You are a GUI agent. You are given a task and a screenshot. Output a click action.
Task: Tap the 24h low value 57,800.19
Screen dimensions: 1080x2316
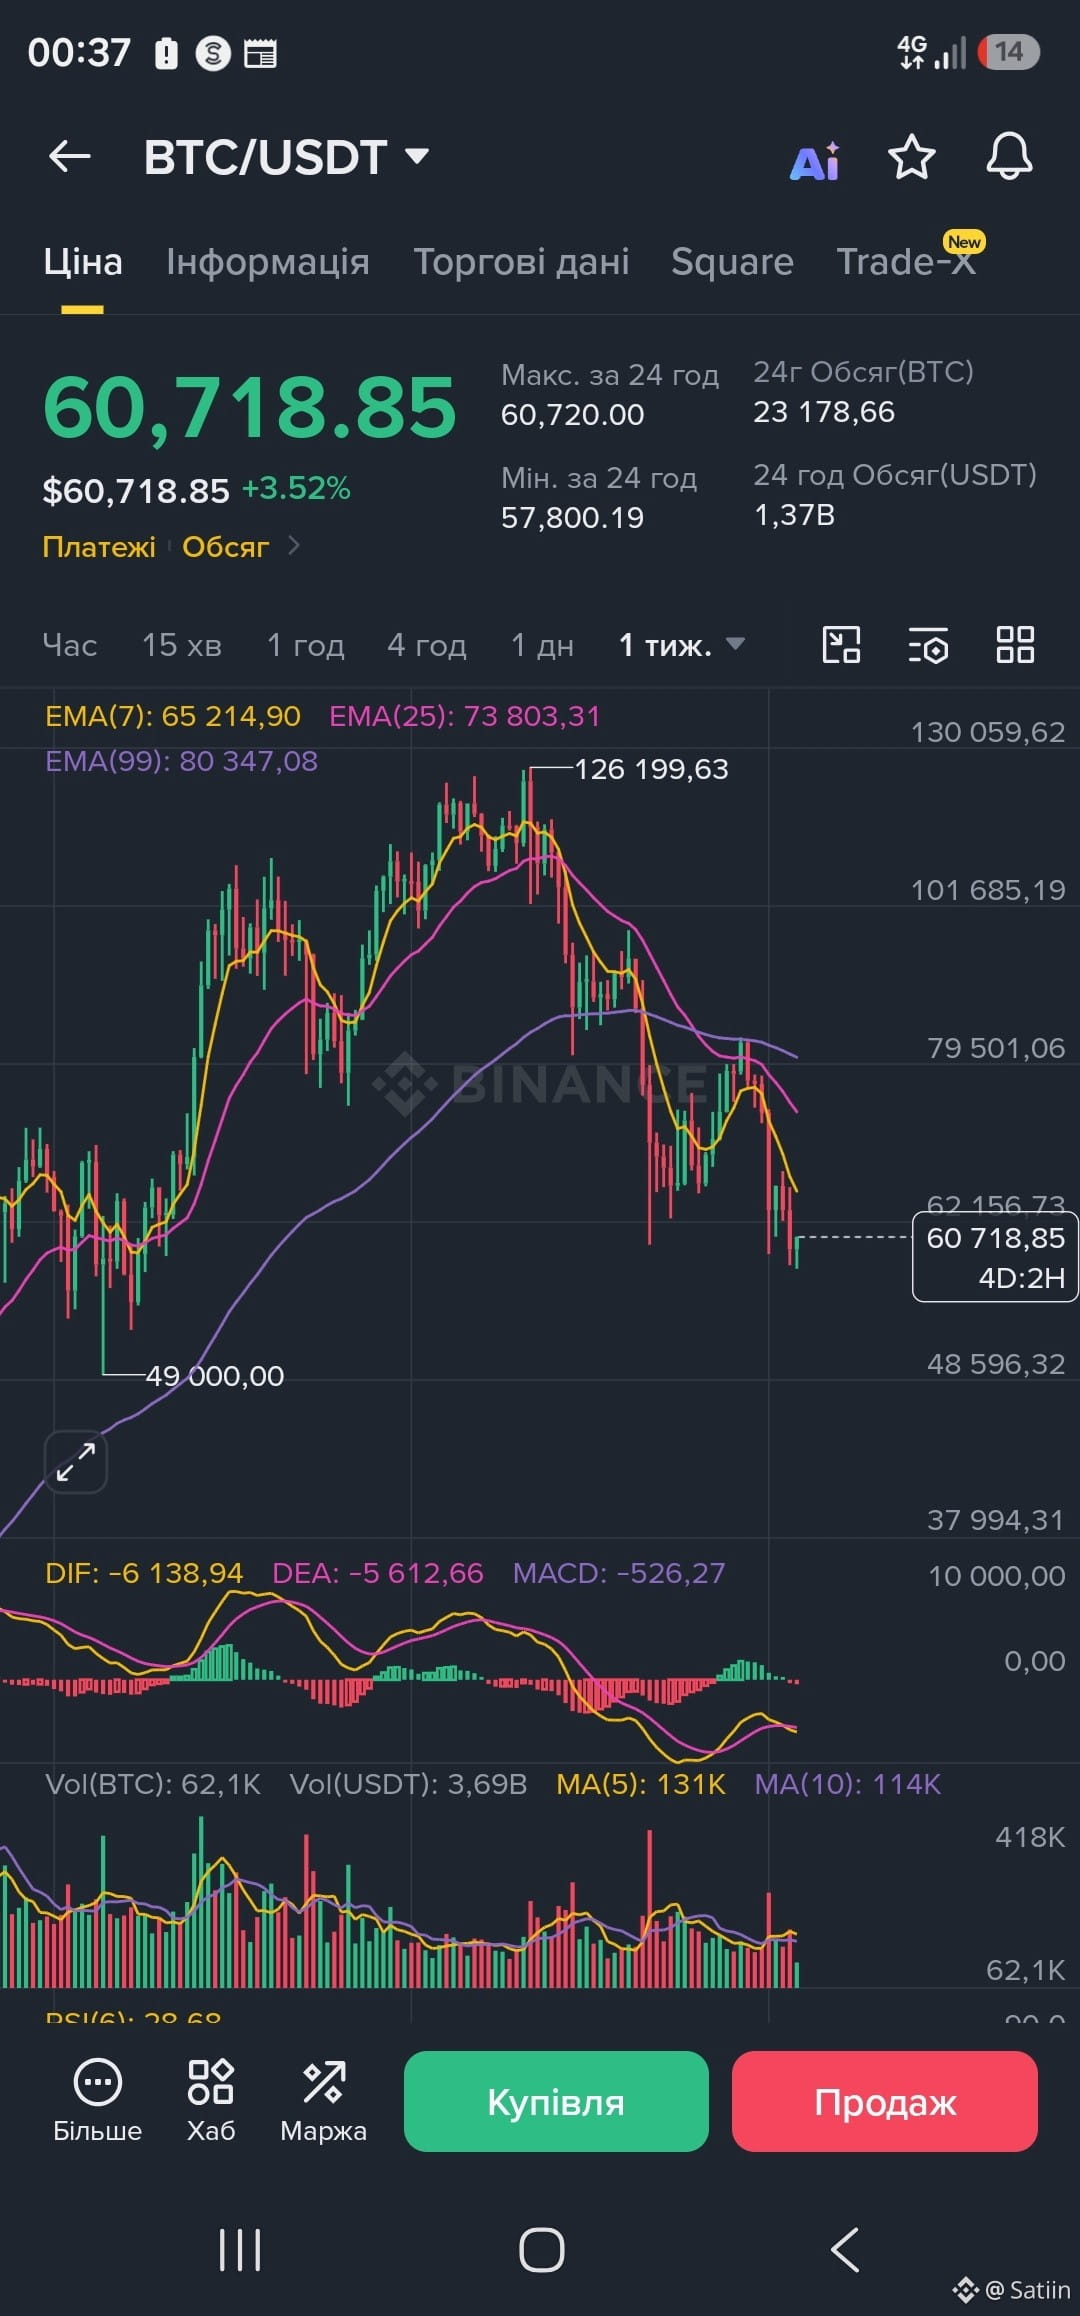click(572, 517)
